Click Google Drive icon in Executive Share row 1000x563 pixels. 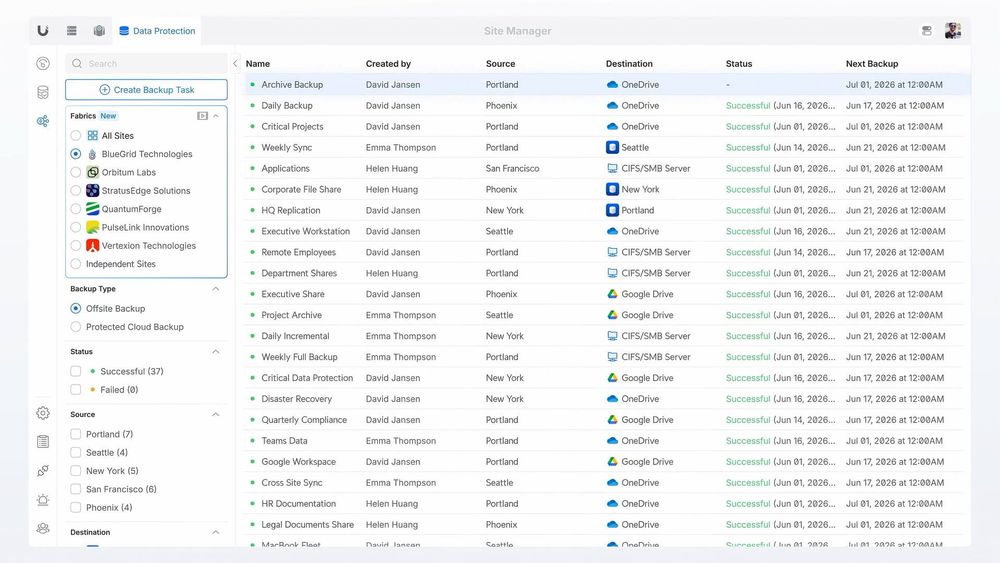pyautogui.click(x=612, y=294)
